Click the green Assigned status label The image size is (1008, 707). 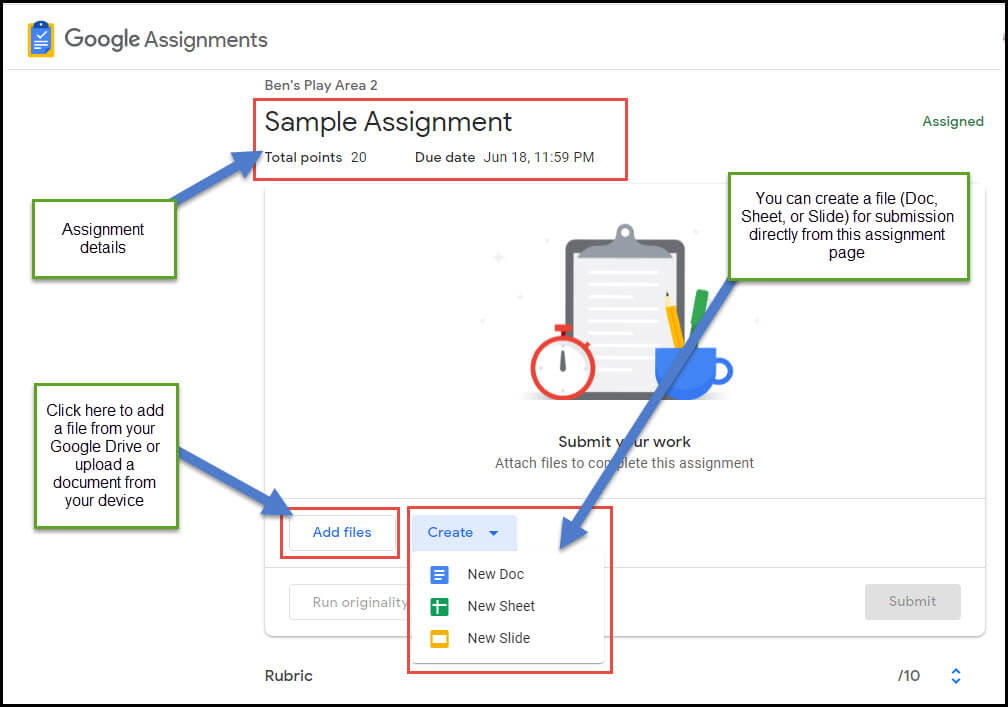click(x=953, y=121)
